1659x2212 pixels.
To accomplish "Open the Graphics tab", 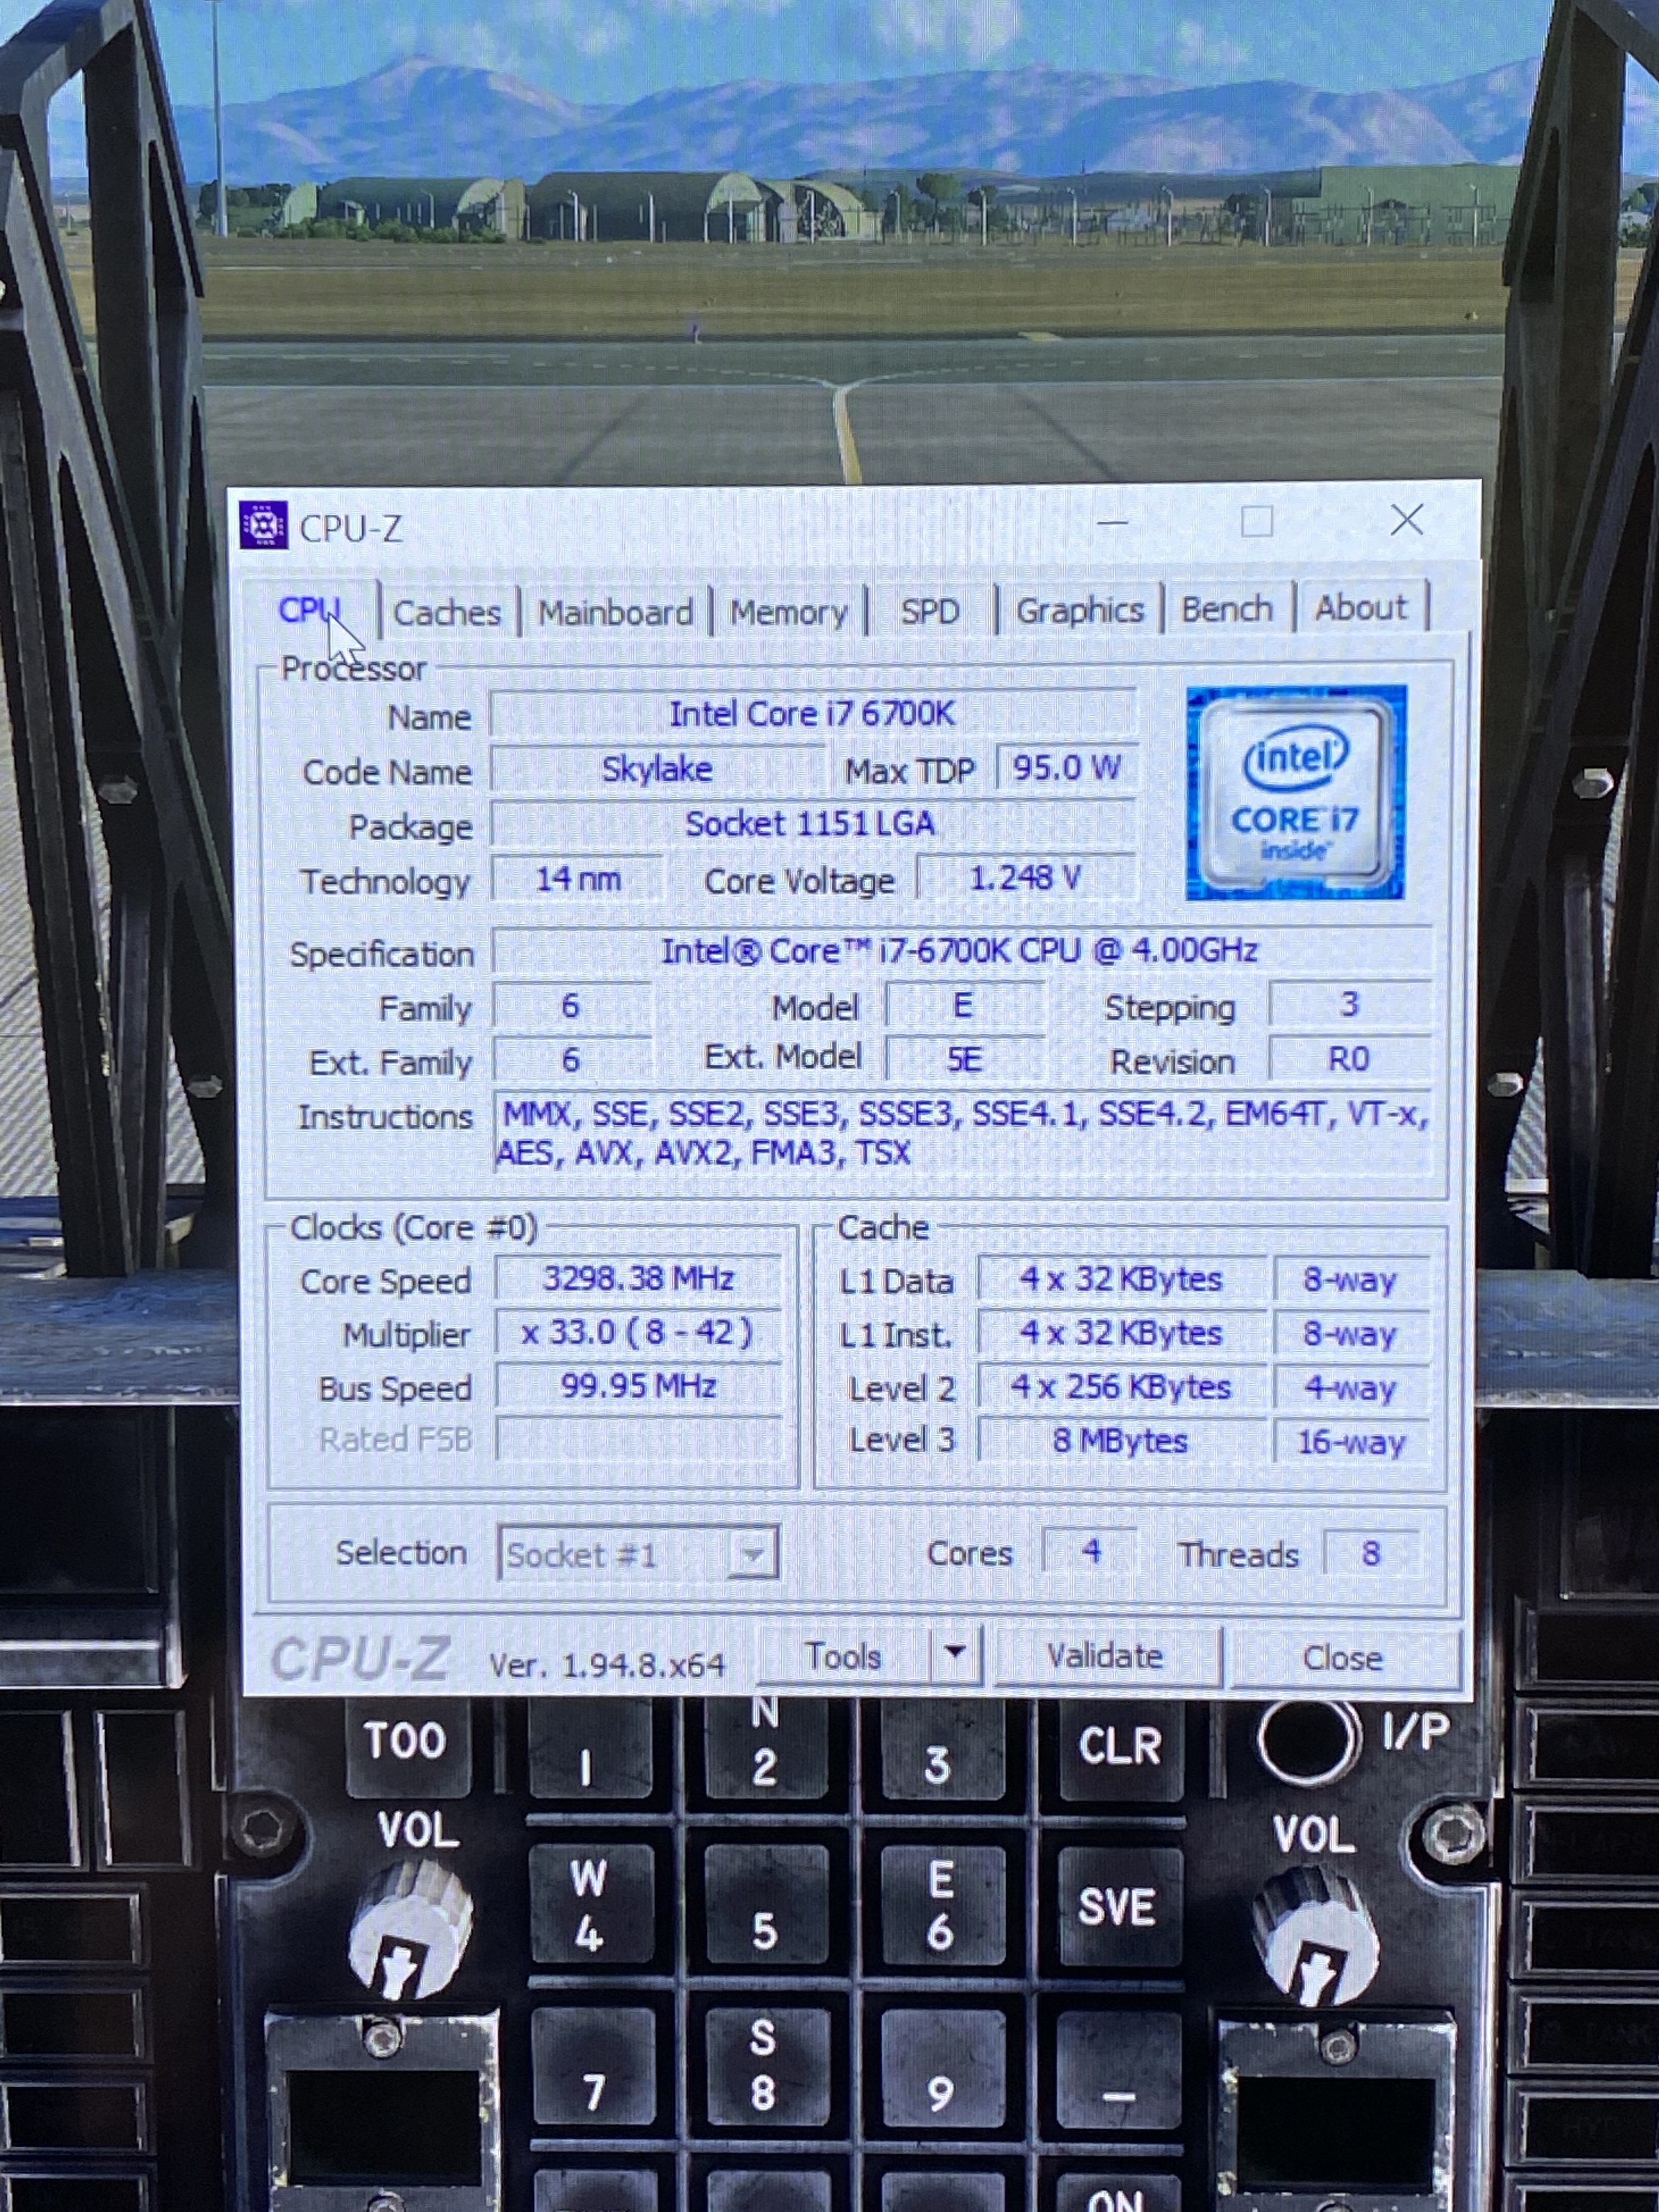I will [1080, 610].
